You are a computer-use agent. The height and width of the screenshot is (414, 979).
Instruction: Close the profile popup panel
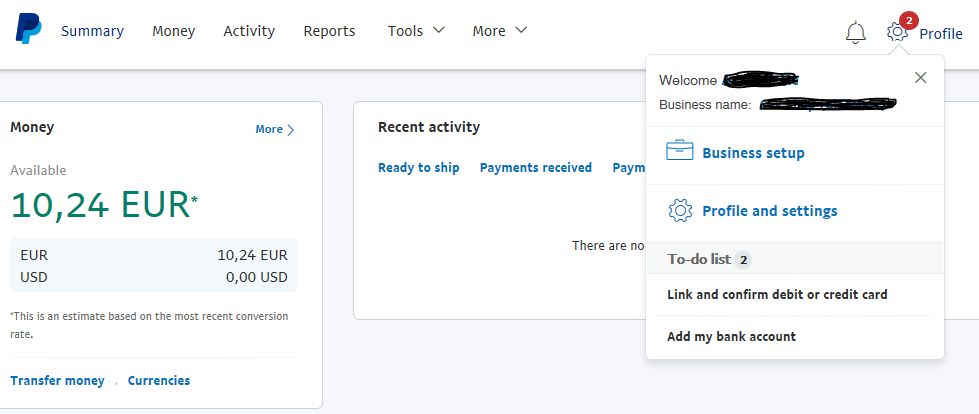click(921, 78)
